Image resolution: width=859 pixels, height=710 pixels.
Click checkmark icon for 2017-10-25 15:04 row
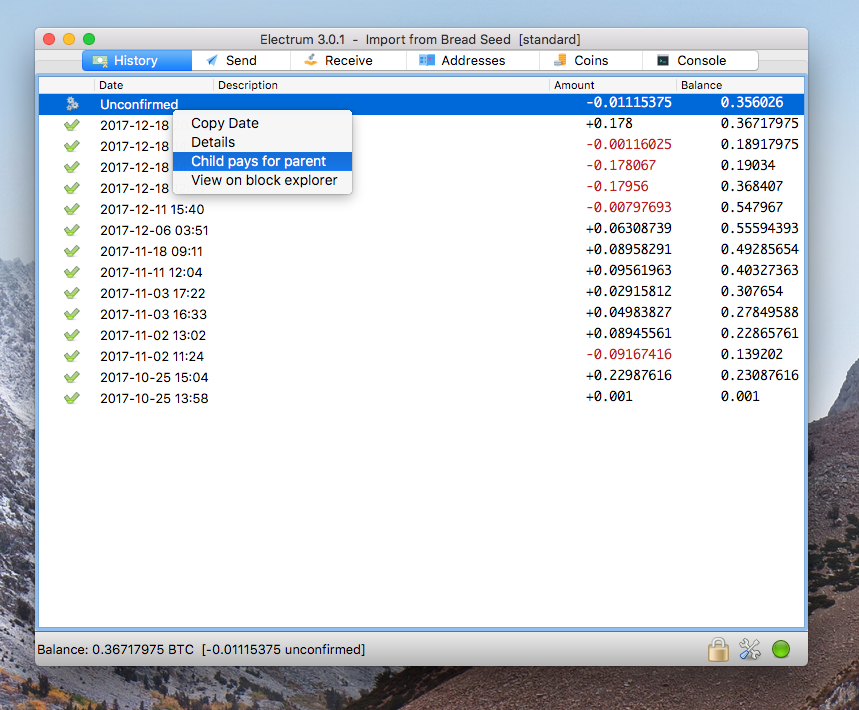[72, 377]
